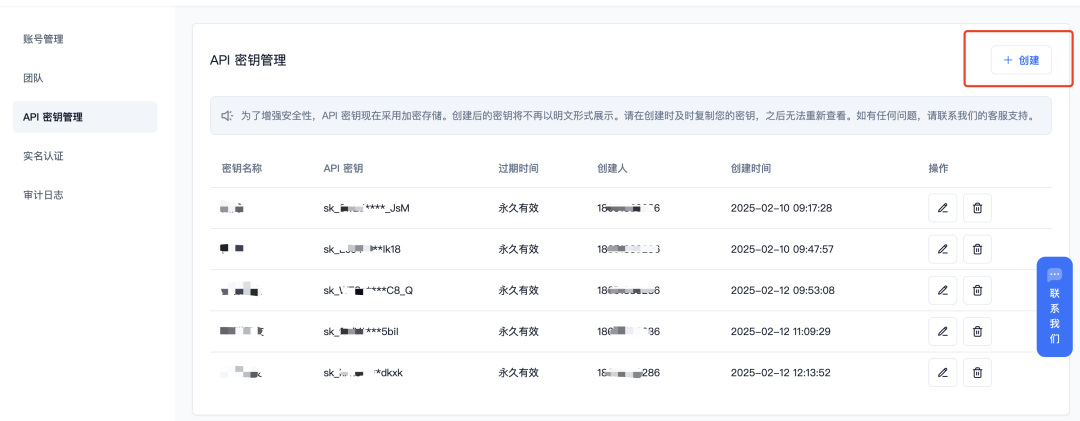Click the date 2025-02-10 09:47:57
Image resolution: width=1080 pixels, height=421 pixels.
tap(782, 249)
